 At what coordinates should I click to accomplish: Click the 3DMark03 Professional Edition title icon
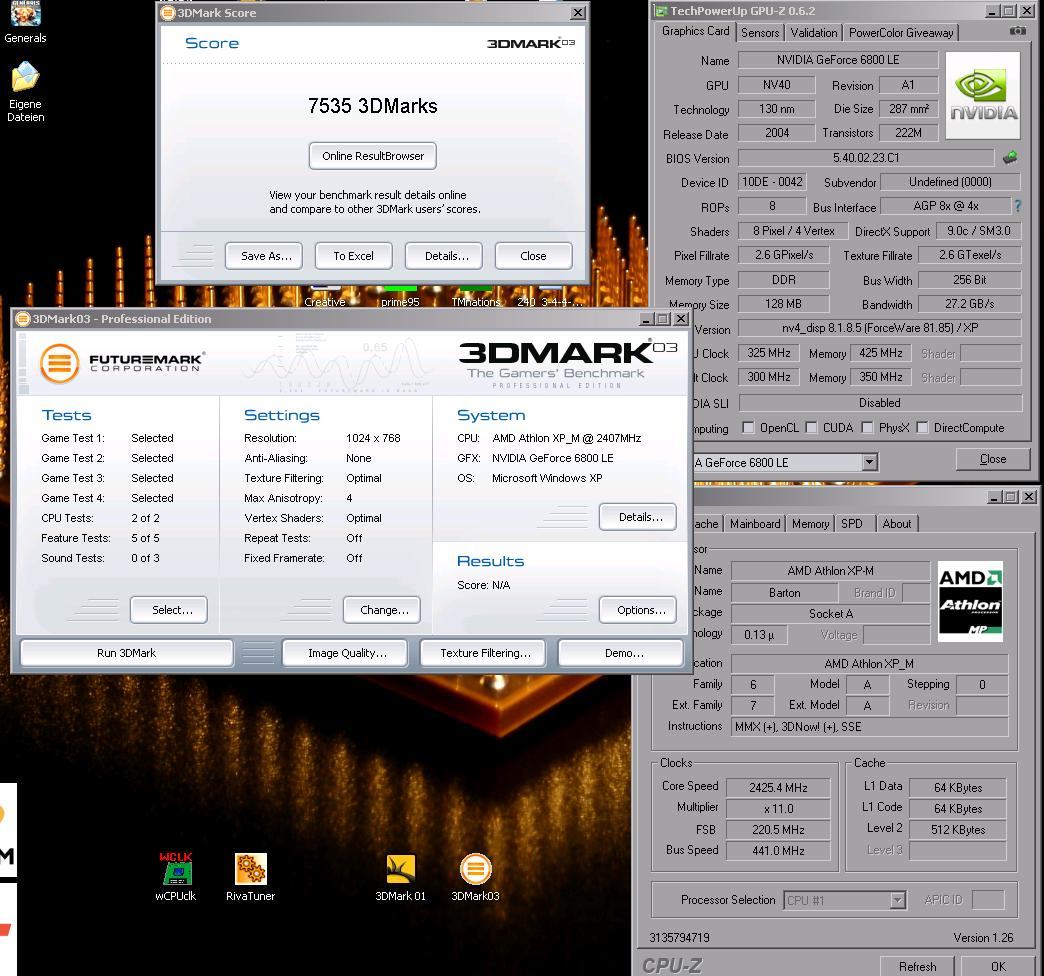[23, 319]
